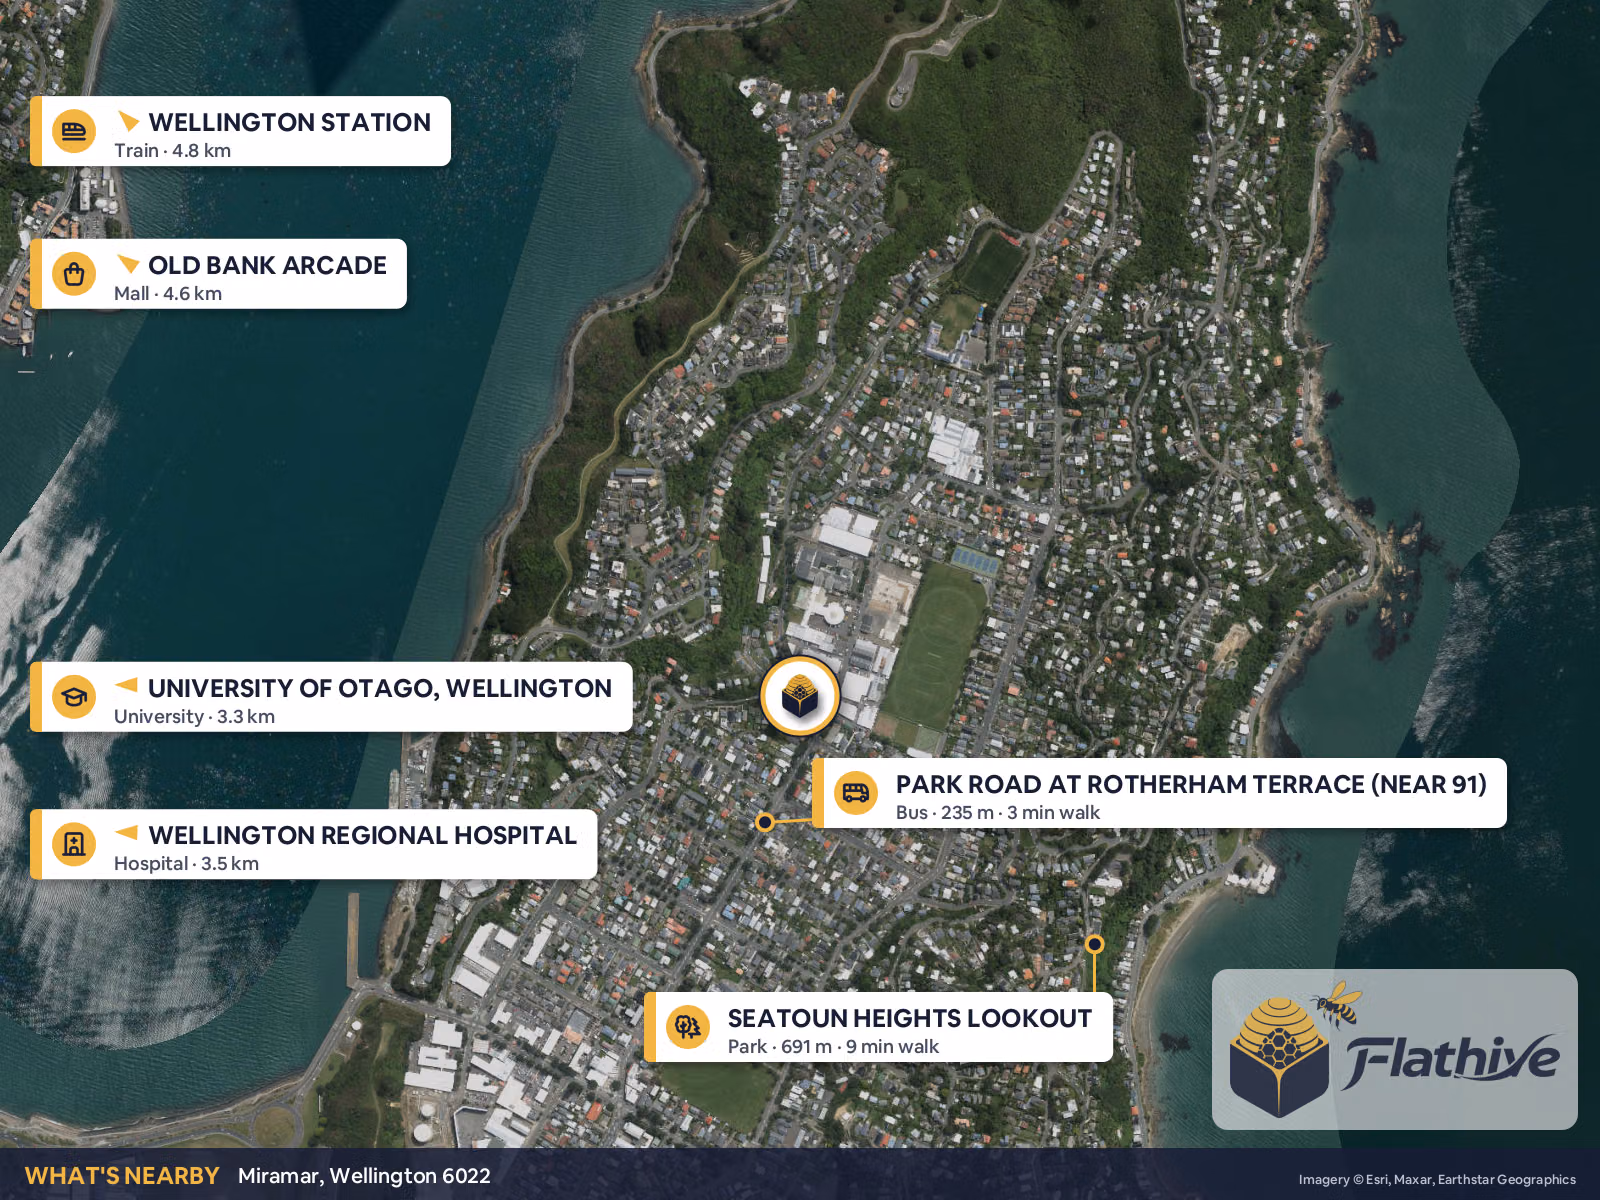Select the 'Mall · 4.6 km' distance text
Screen dimensions: 1600x1200
coord(168,294)
